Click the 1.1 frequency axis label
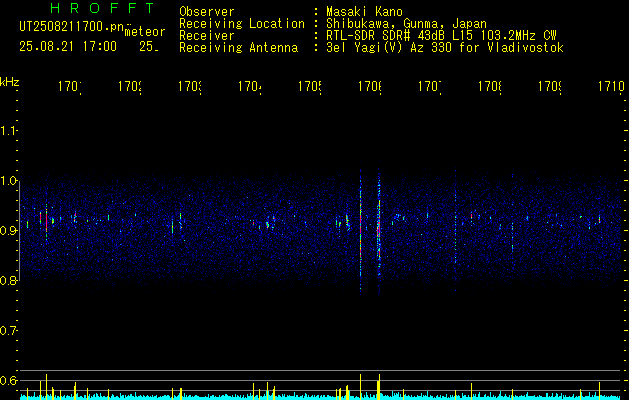The width and height of the screenshot is (629, 400). [x=9, y=130]
